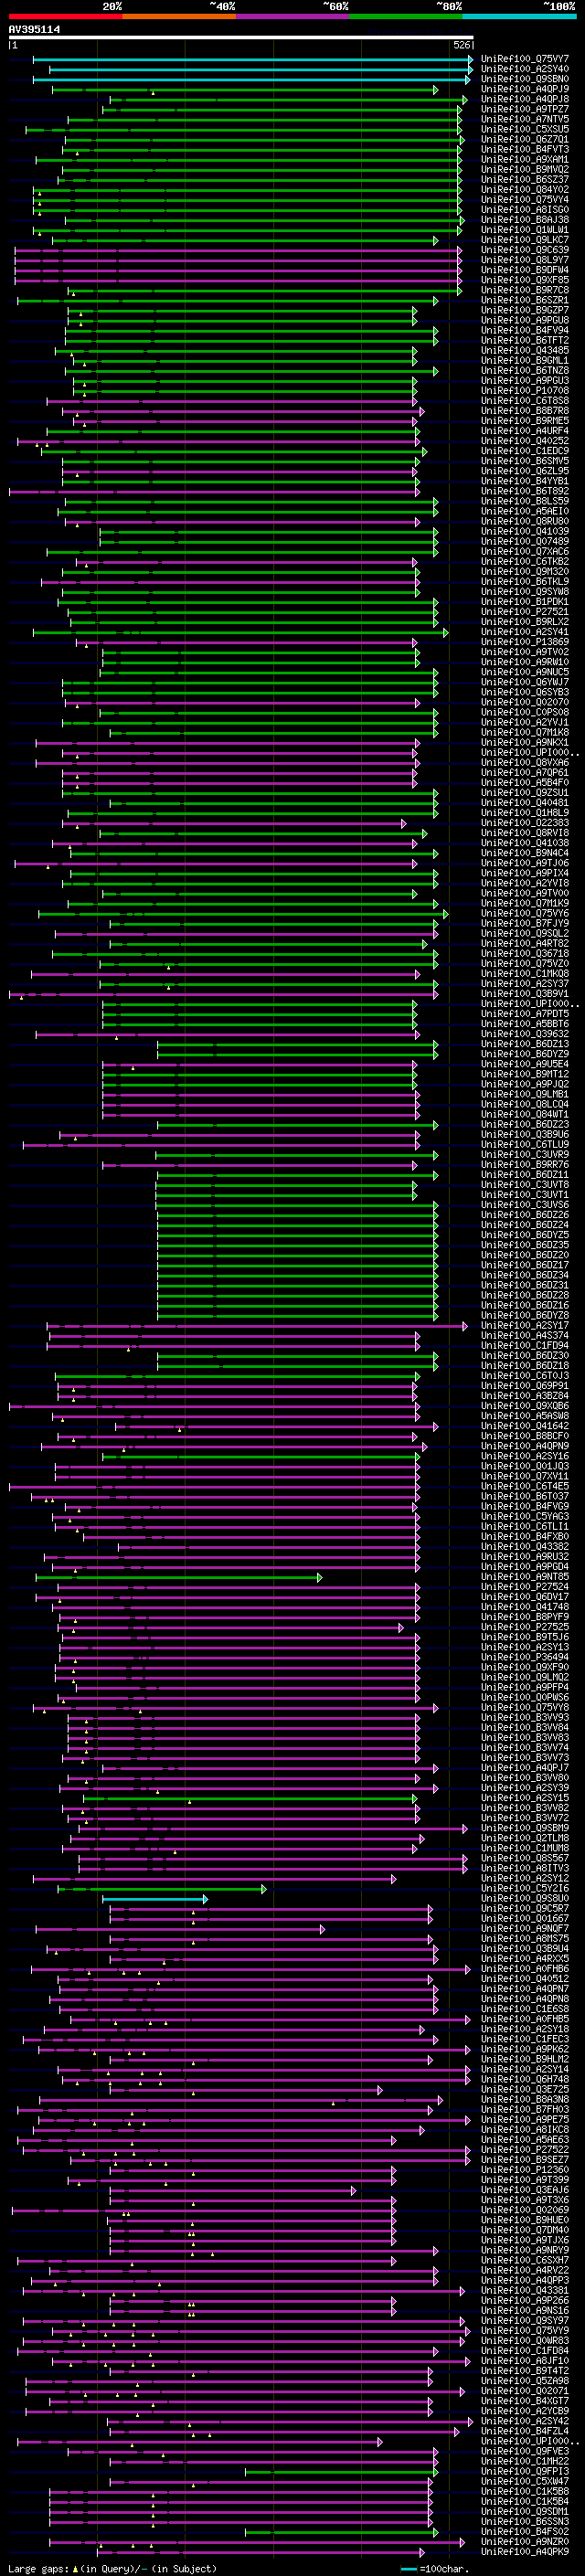Click the query end position 526
Screen dimensions: 585x2576
pyautogui.click(x=462, y=45)
